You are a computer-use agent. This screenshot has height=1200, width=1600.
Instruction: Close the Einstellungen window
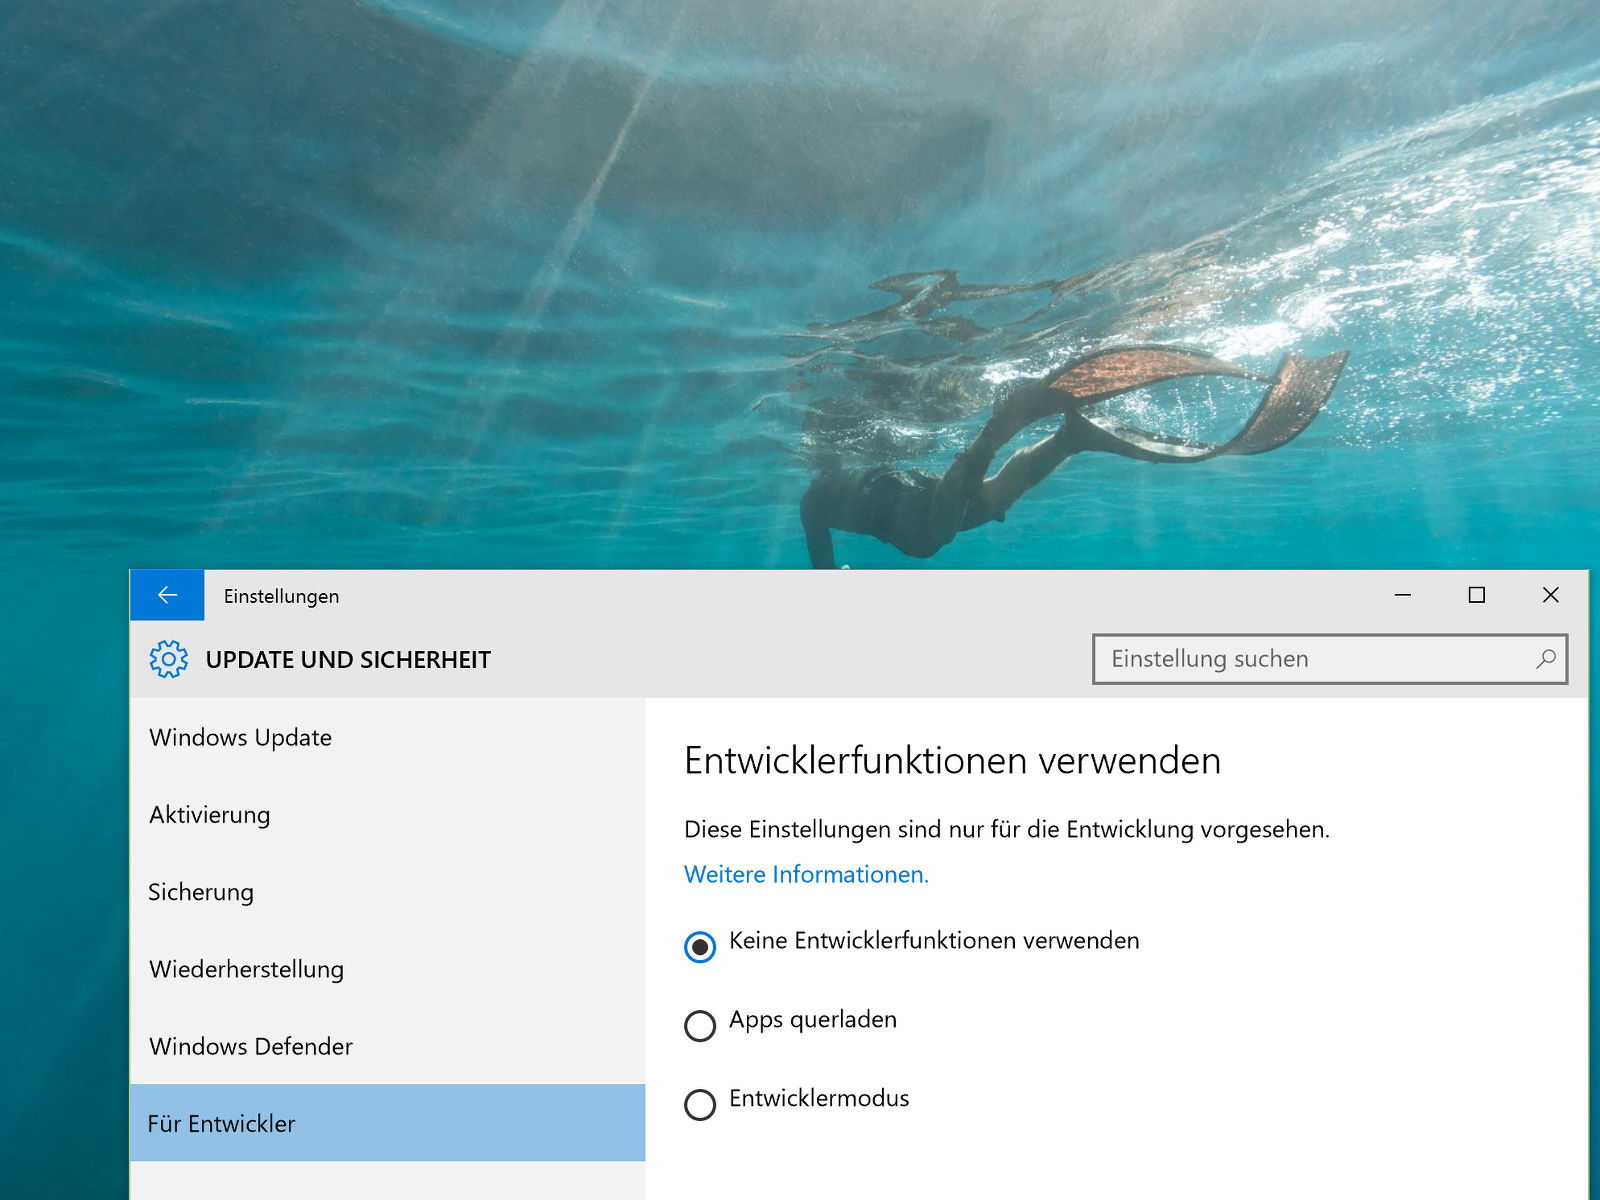[x=1550, y=595]
